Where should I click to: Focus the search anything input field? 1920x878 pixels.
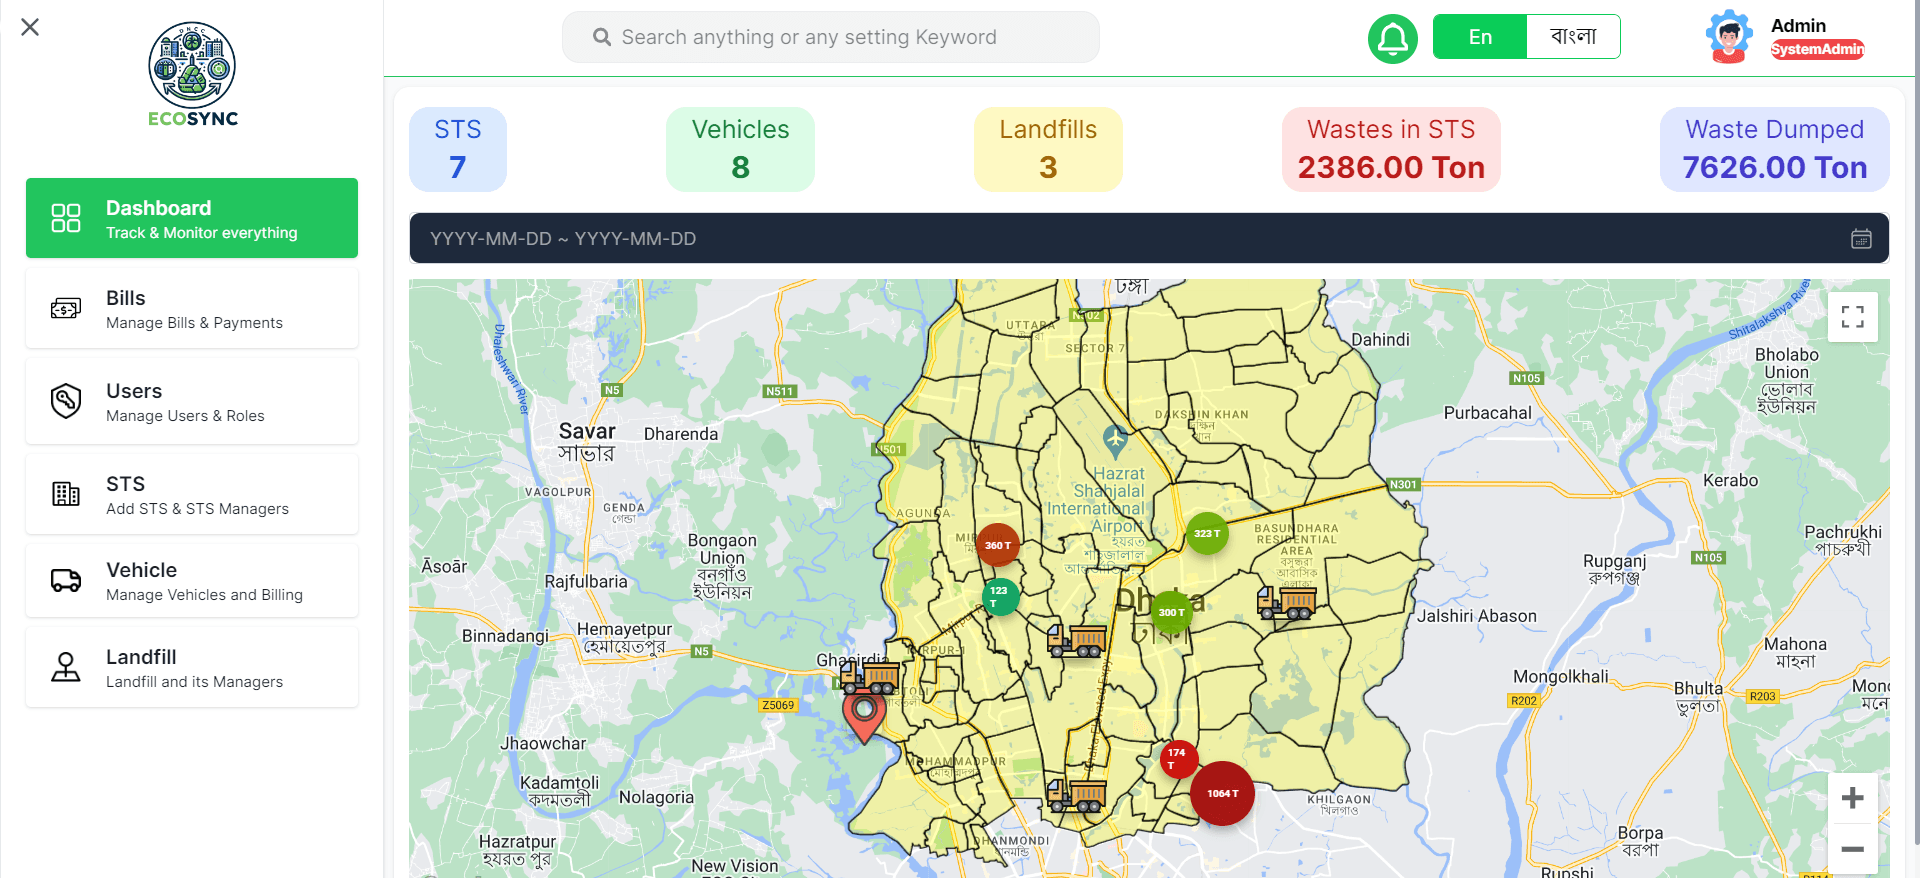pos(831,37)
